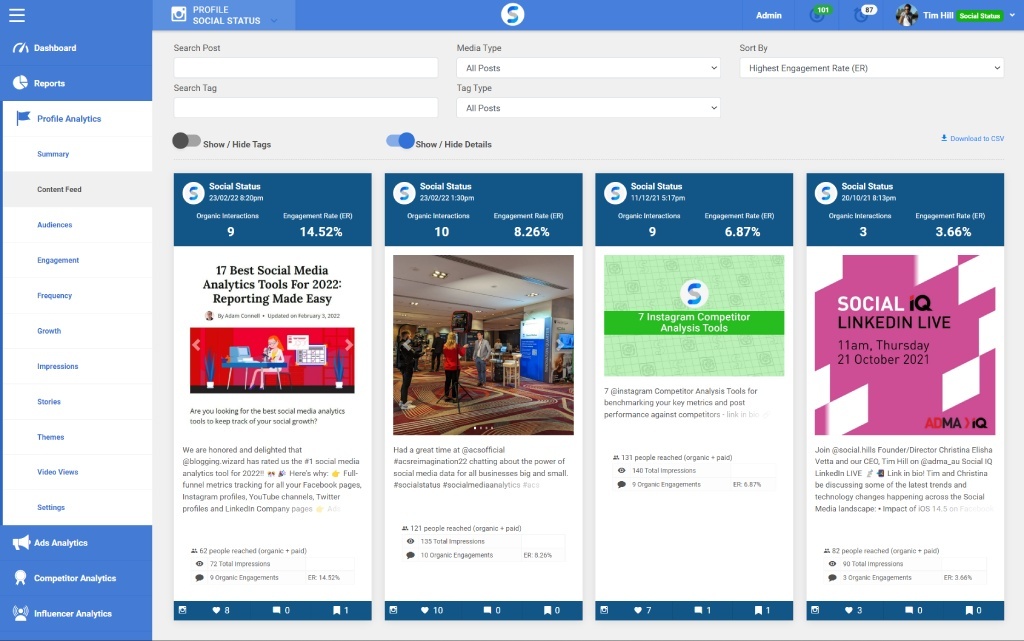Open Settings in the sidebar
Screen dimensions: 1024x641
point(51,507)
